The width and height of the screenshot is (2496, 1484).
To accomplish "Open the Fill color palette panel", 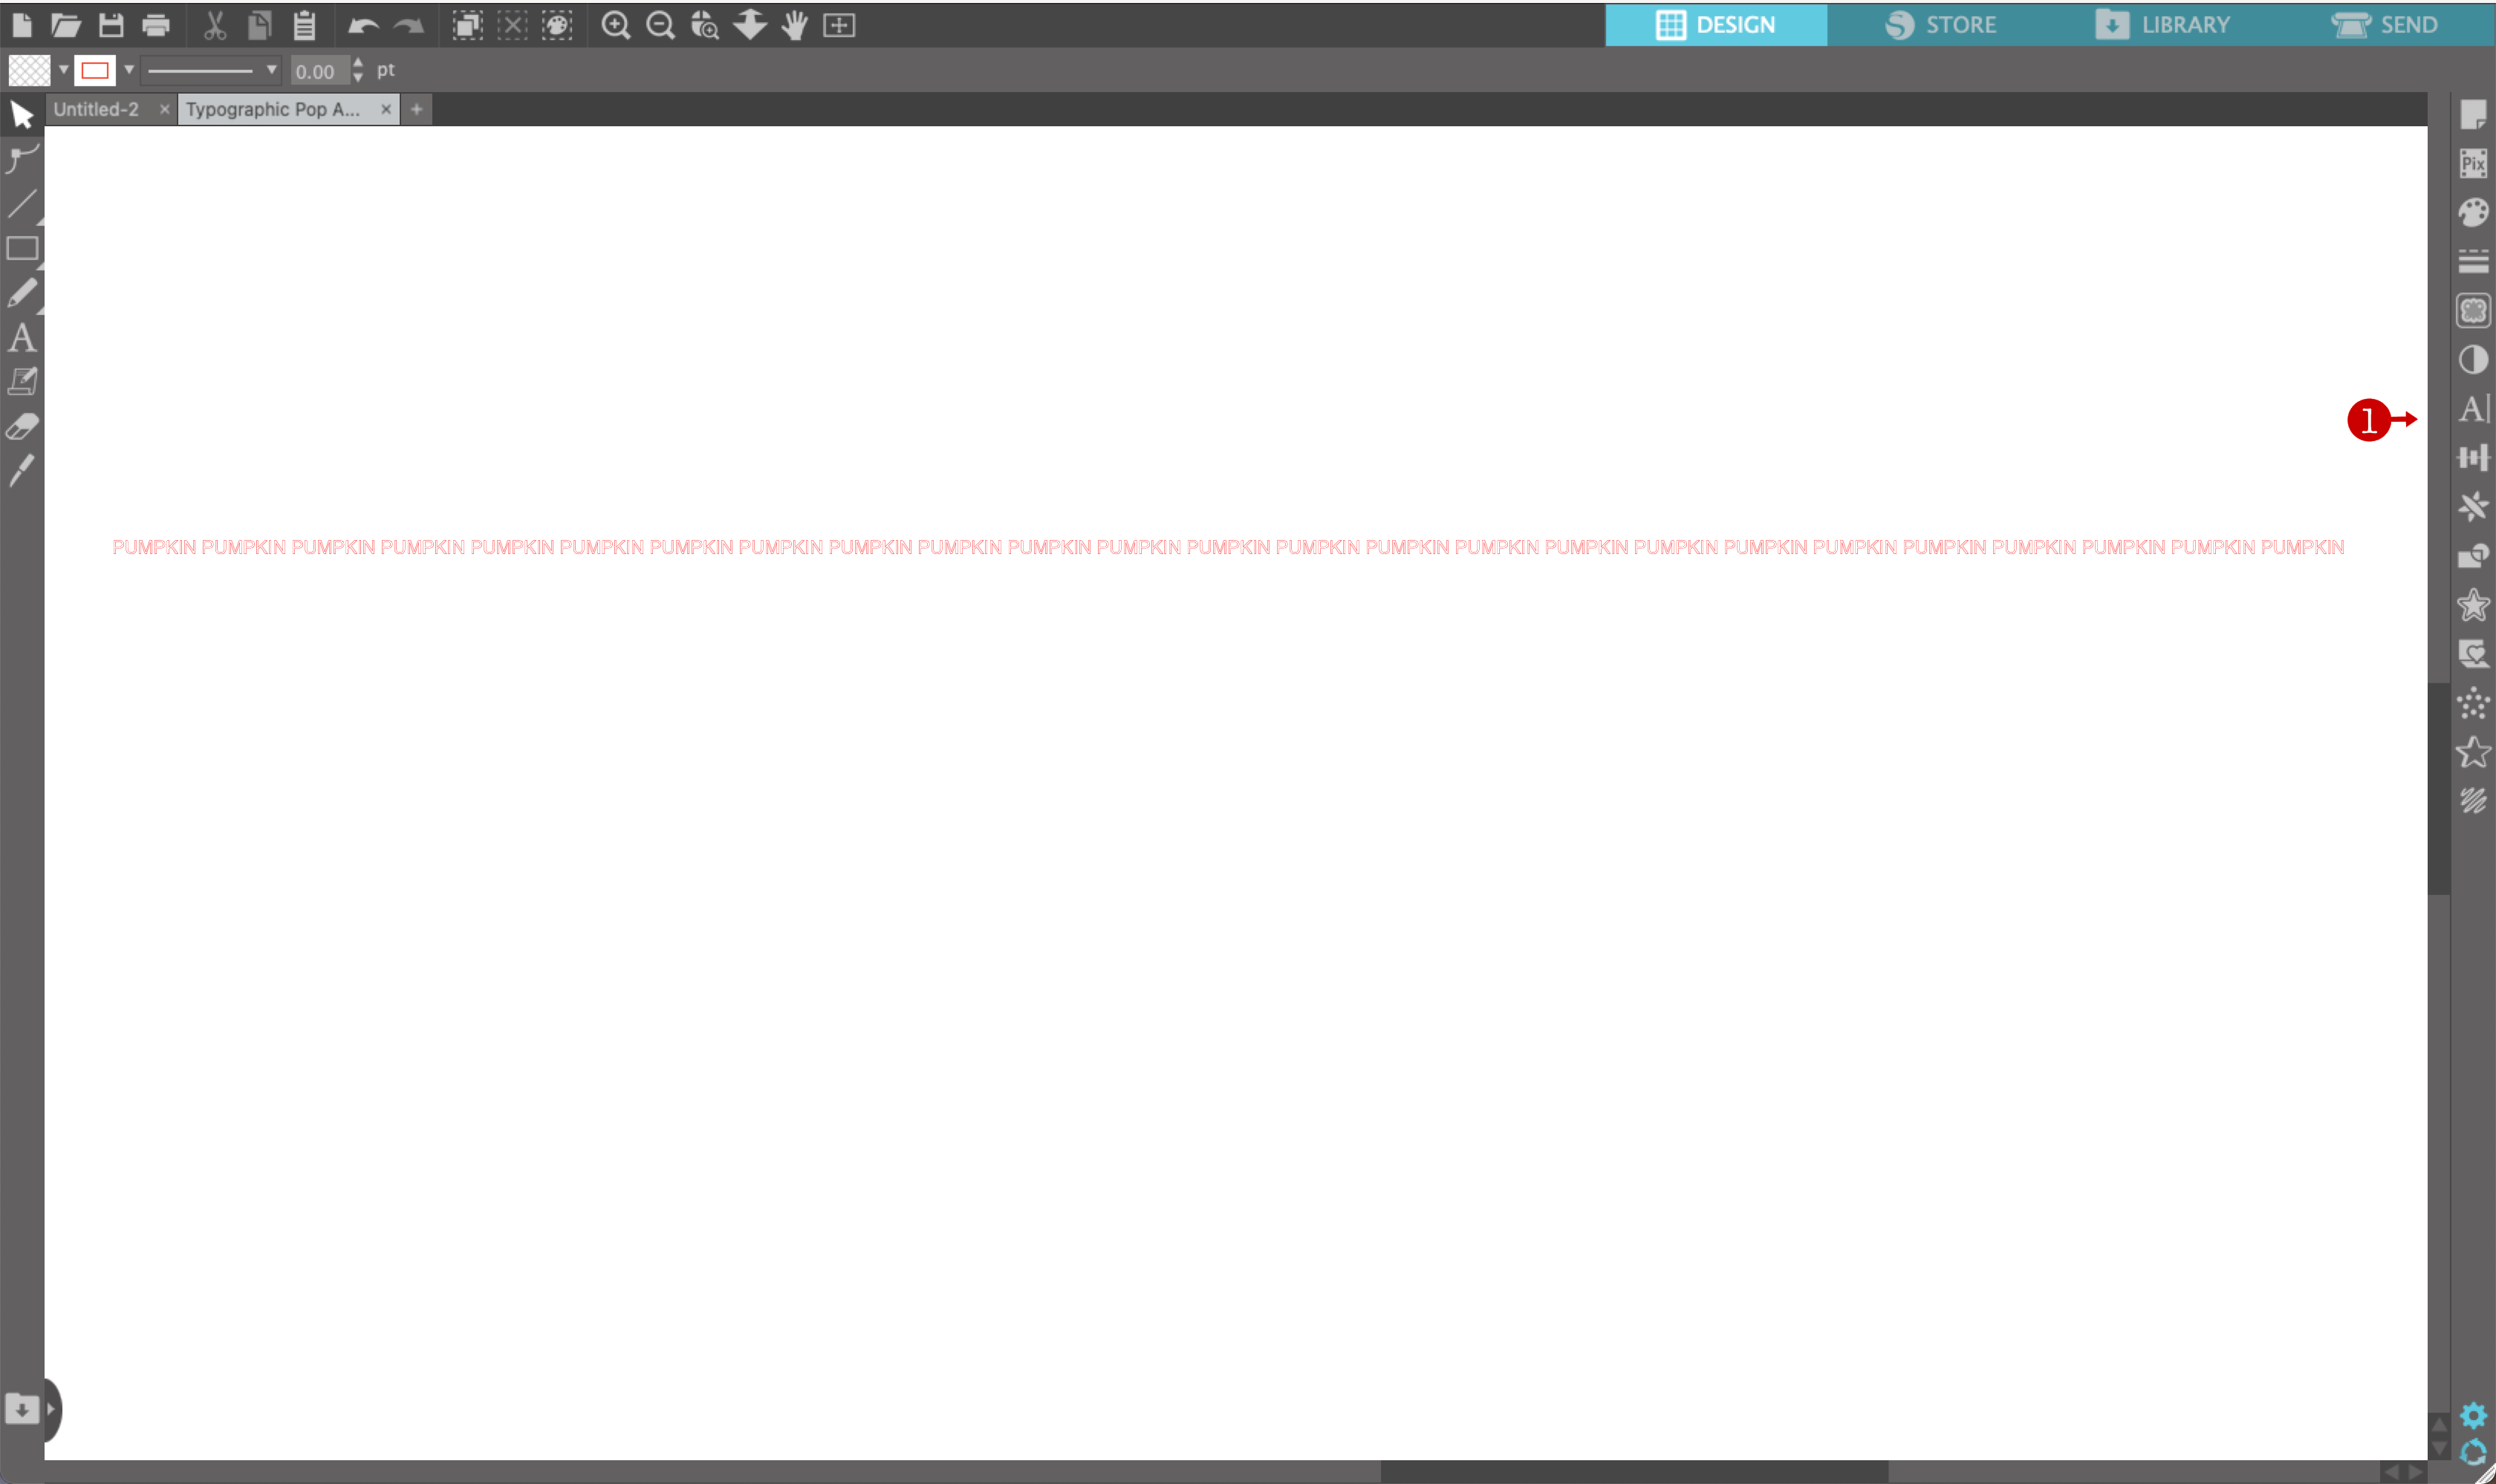I will (x=2475, y=211).
